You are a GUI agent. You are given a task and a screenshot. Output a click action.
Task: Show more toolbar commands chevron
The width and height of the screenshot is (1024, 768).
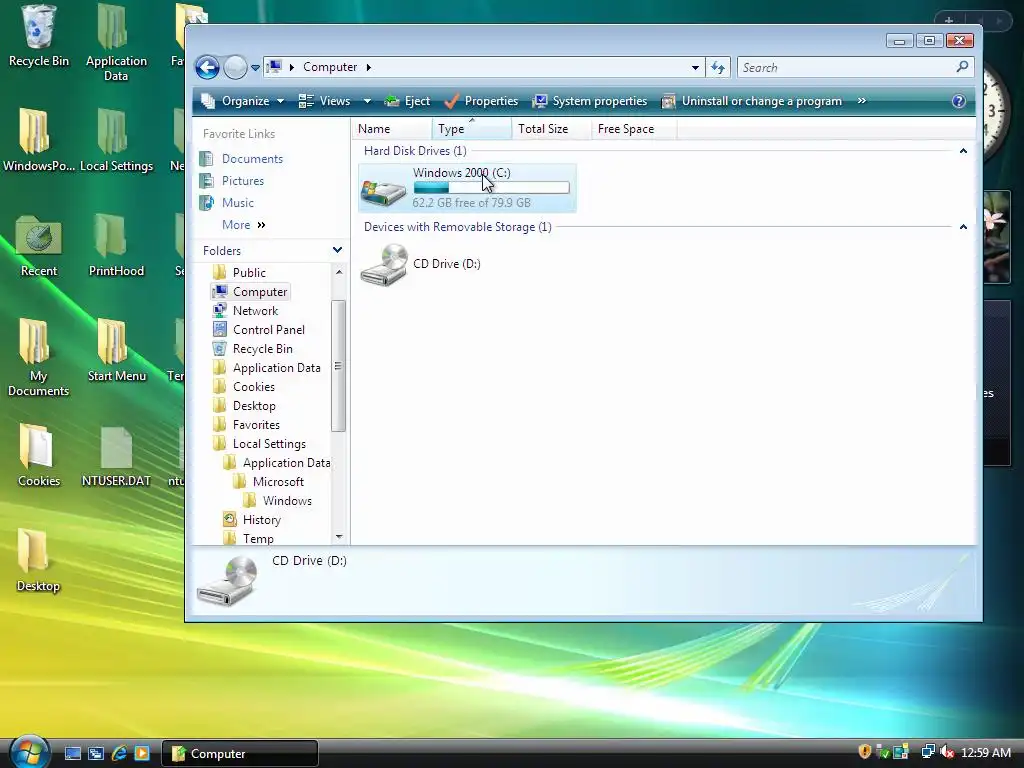(861, 101)
